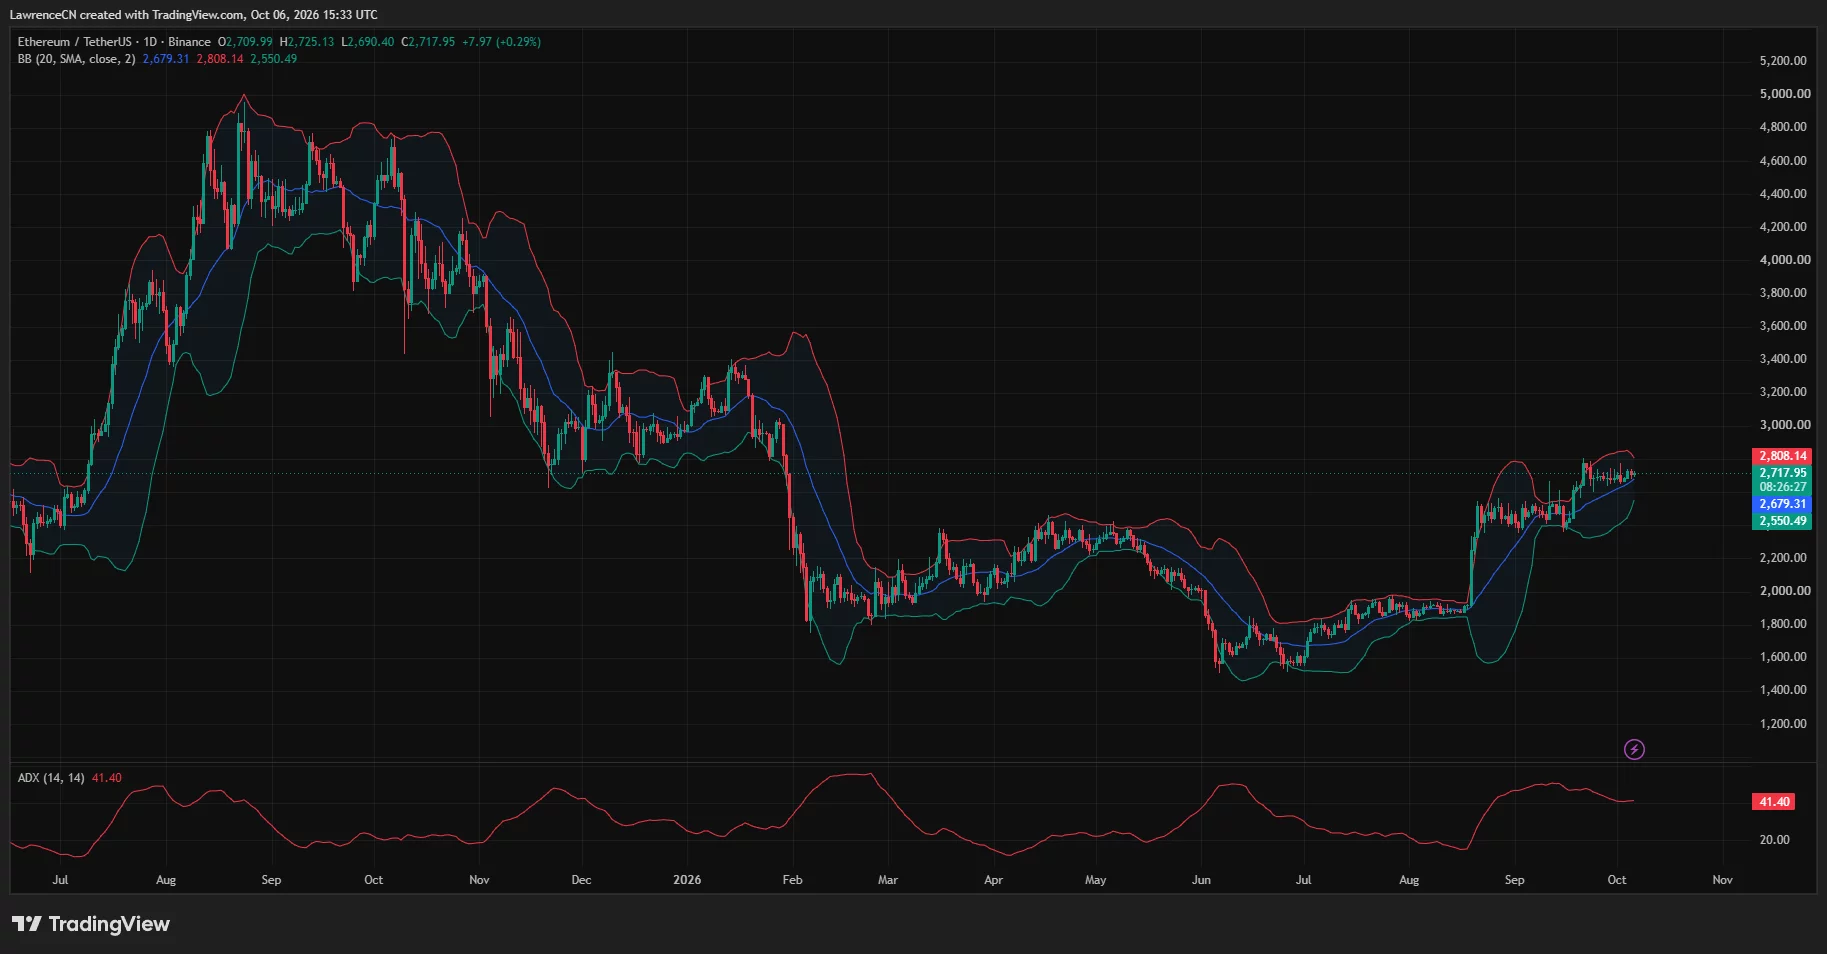
Task: Click the 08:26:27 candle countdown timer
Action: click(x=1783, y=487)
